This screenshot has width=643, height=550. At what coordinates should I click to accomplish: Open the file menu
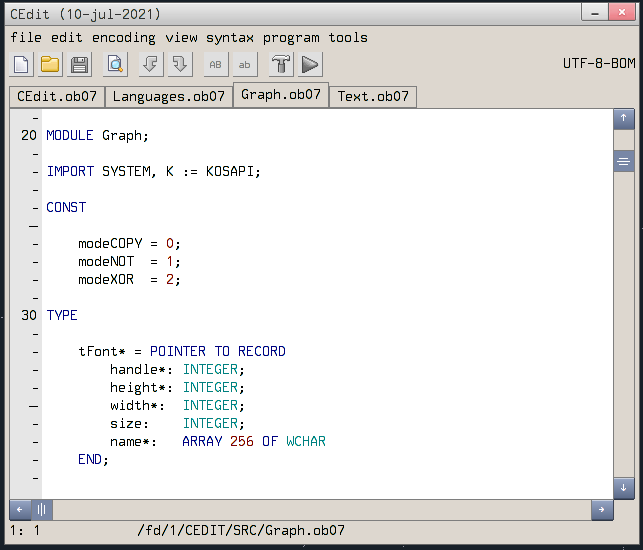coord(26,38)
